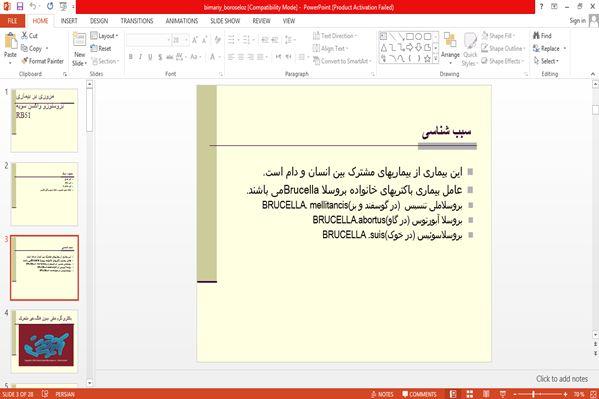Viewport: 599px width, 399px height.
Task: Toggle Strikethrough formatting
Action: tap(170, 57)
